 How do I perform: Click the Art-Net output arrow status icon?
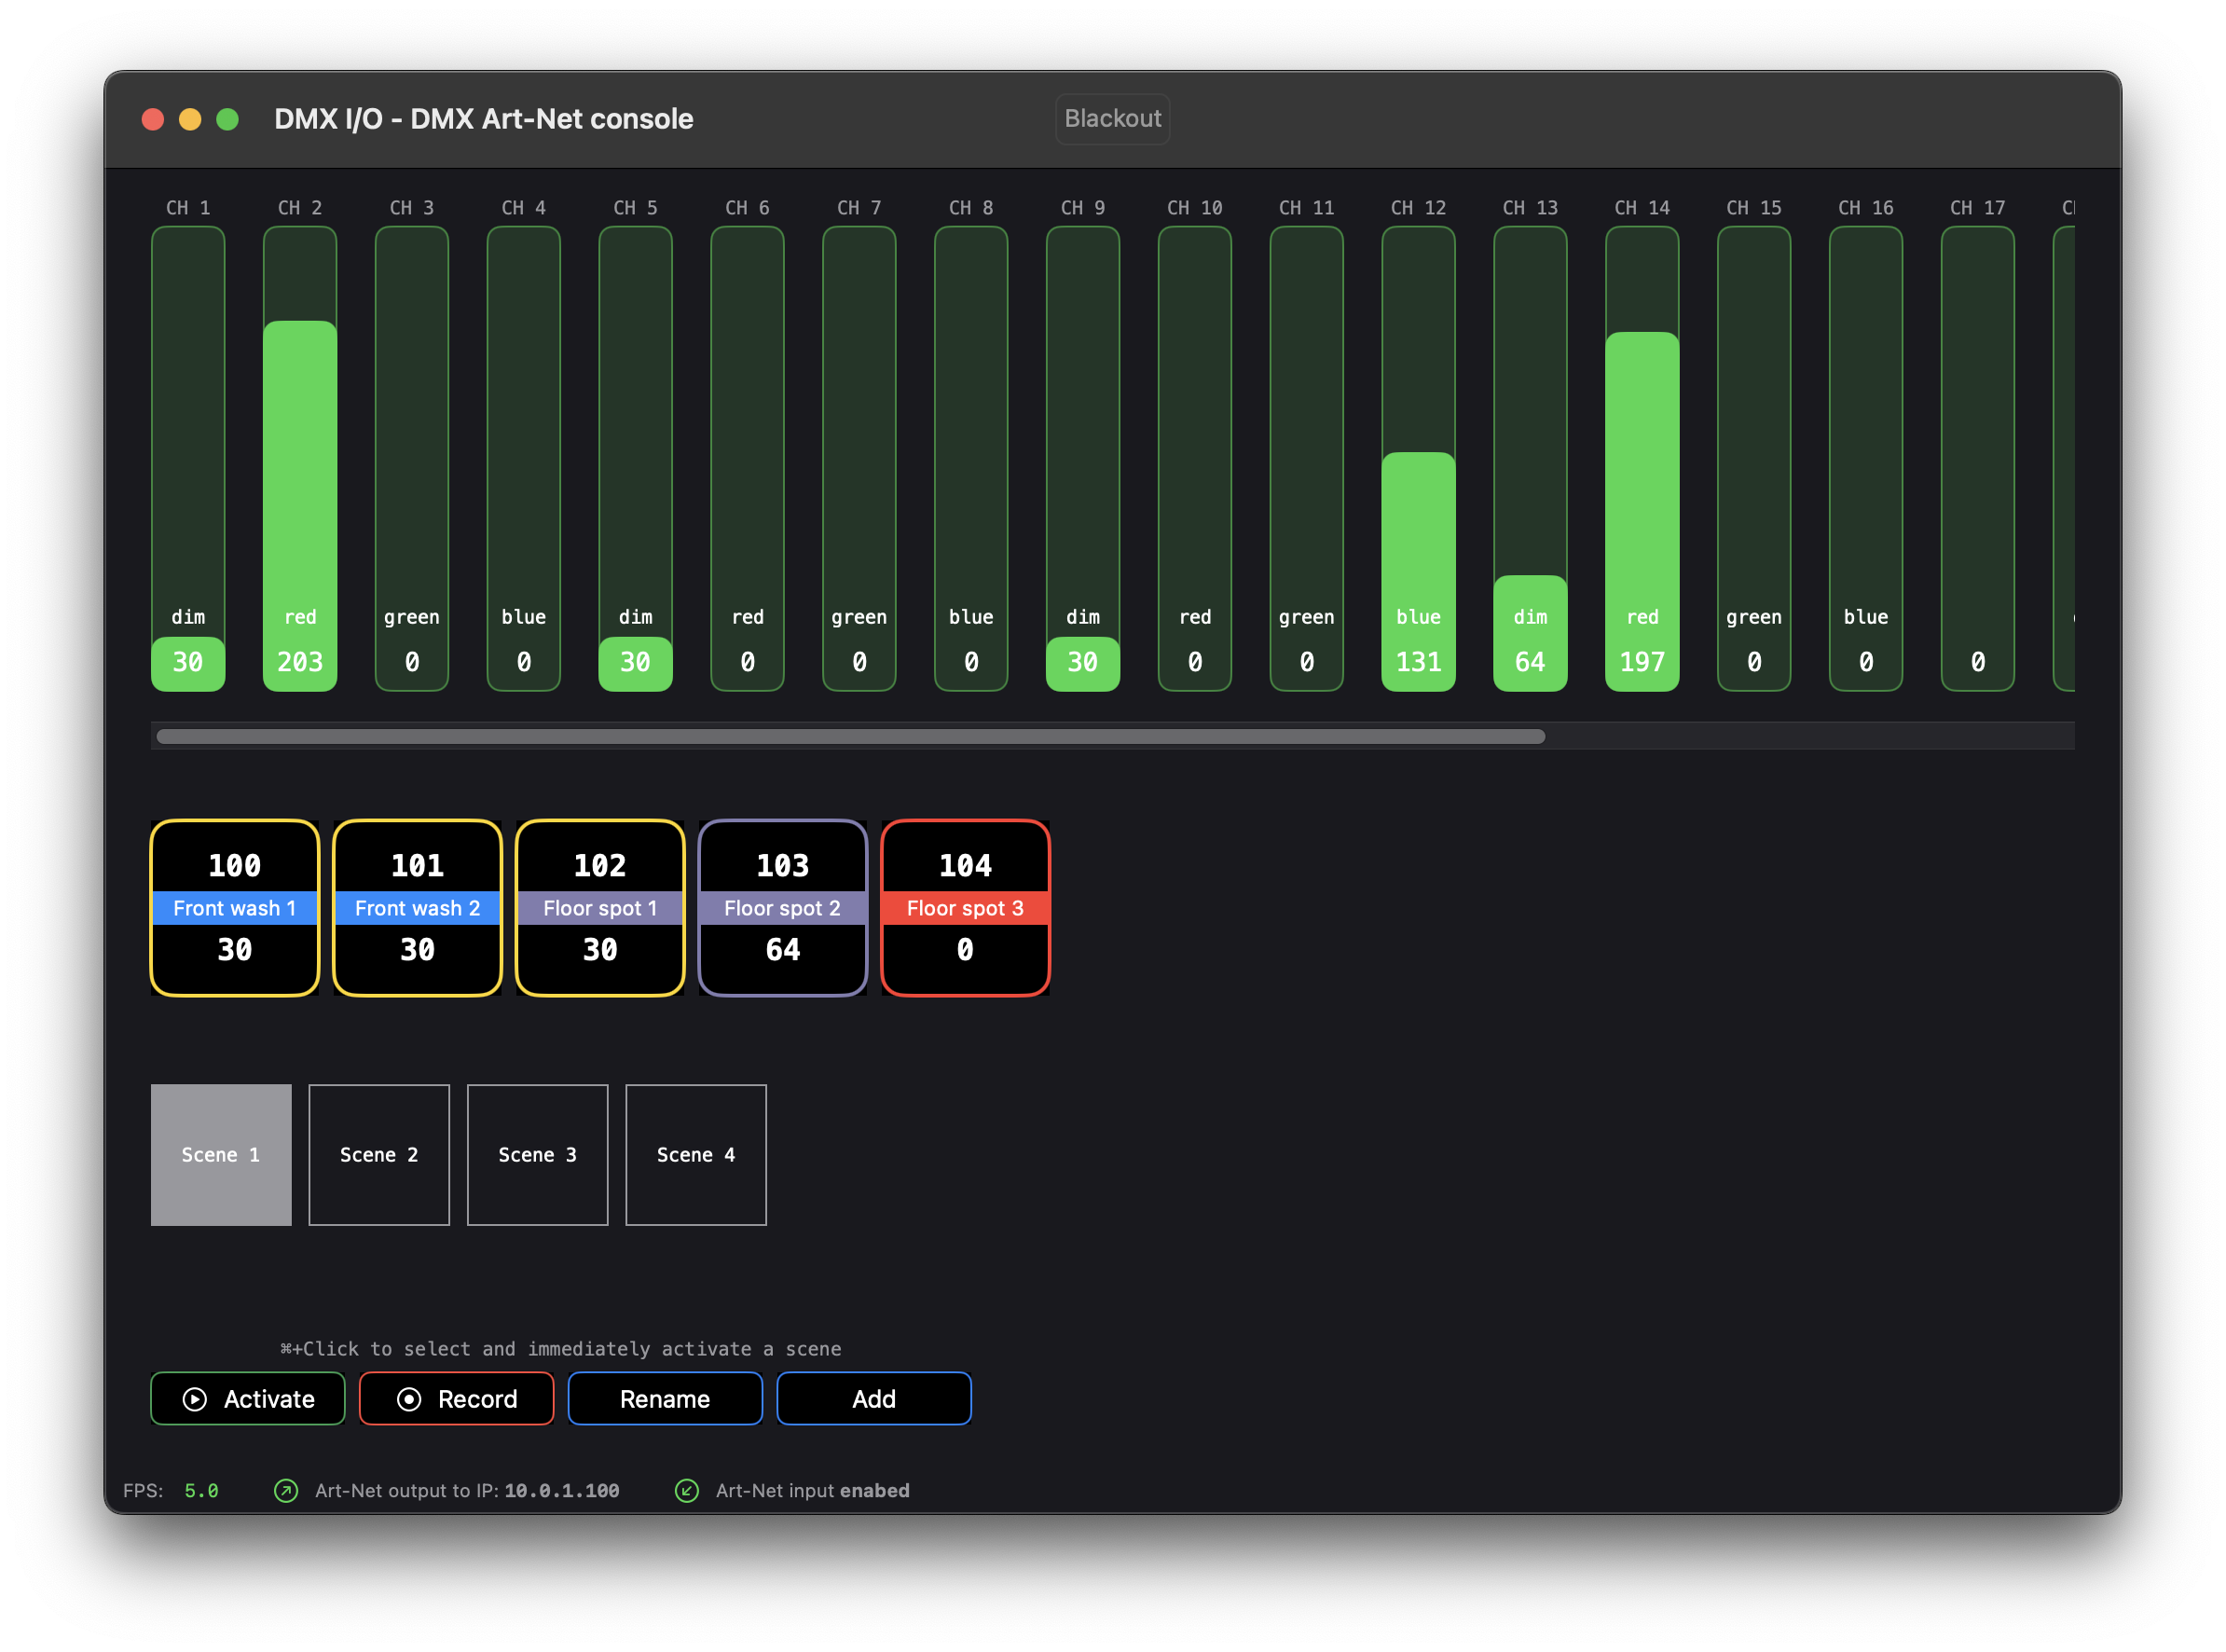click(x=286, y=1490)
